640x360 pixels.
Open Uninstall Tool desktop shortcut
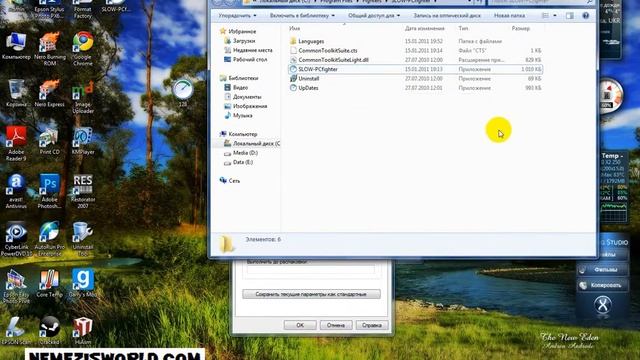pos(83,239)
